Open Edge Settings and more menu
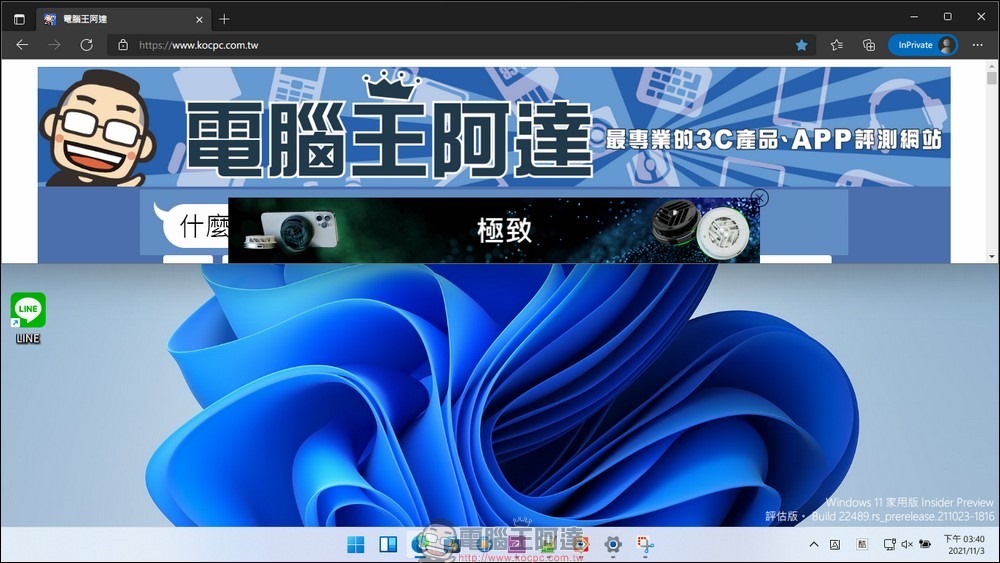The image size is (1000, 563). click(x=978, y=45)
